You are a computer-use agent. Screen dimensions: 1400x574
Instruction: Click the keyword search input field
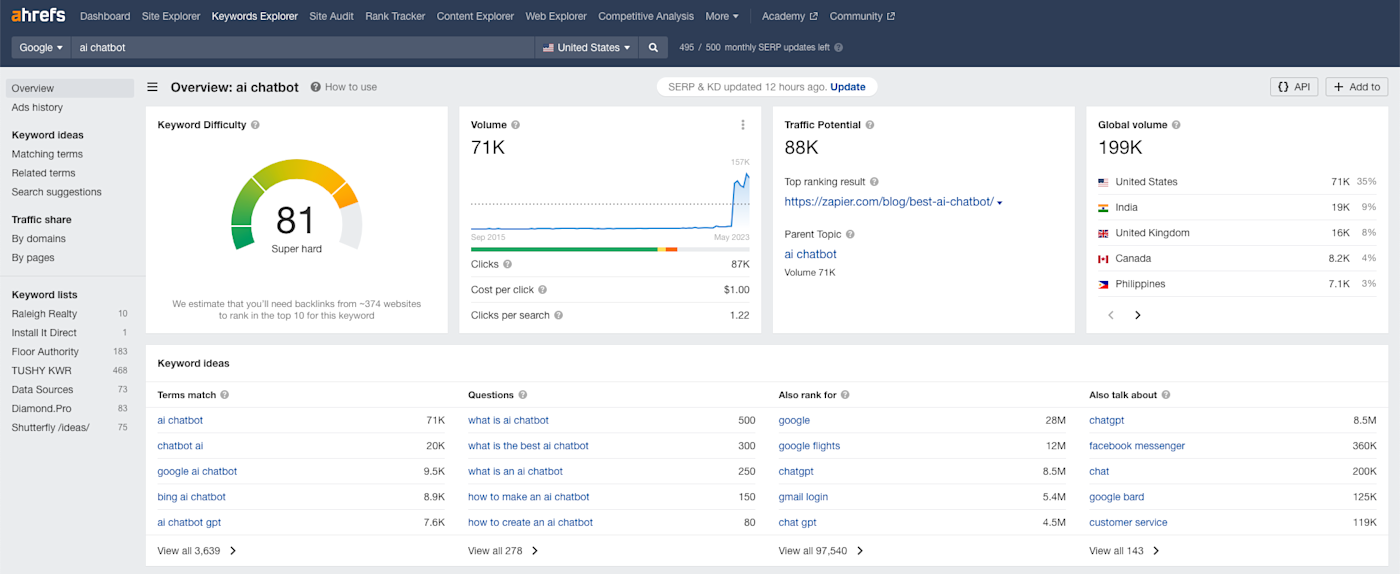coord(300,47)
